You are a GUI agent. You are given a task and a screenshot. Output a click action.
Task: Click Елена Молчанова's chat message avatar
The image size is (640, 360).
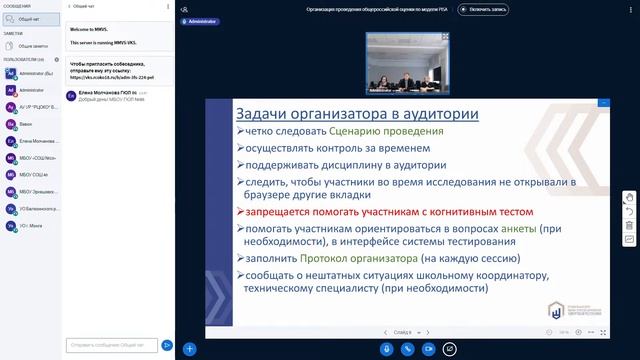[x=71, y=96]
